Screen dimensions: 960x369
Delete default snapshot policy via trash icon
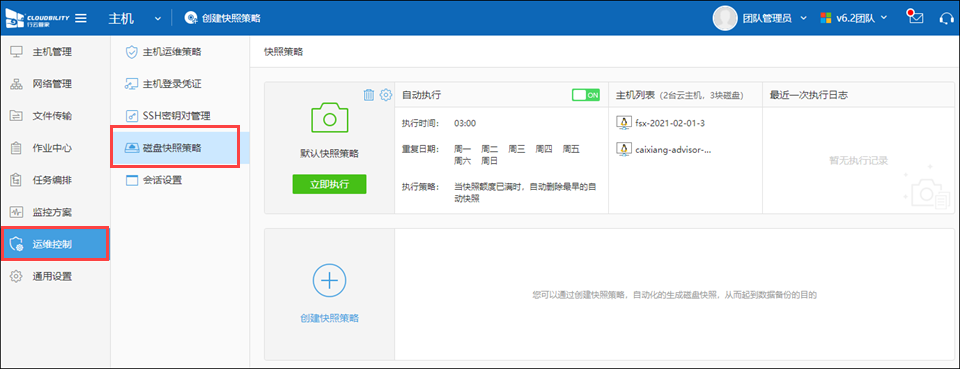pyautogui.click(x=369, y=95)
